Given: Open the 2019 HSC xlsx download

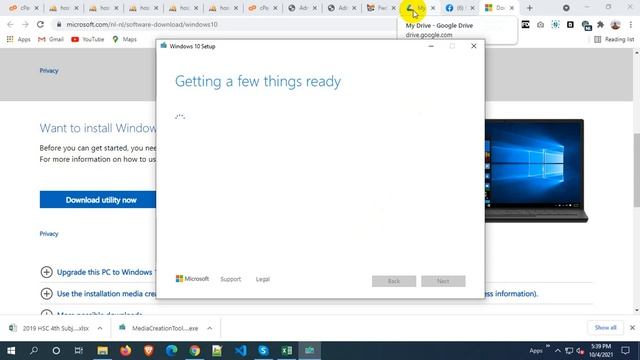Looking at the screenshot, I should [50, 328].
